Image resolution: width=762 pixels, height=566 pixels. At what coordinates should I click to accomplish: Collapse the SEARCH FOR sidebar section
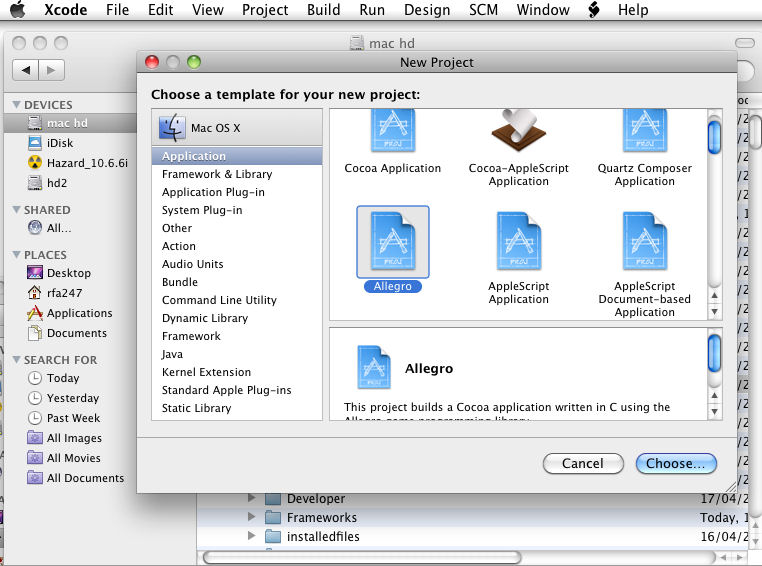pos(17,360)
